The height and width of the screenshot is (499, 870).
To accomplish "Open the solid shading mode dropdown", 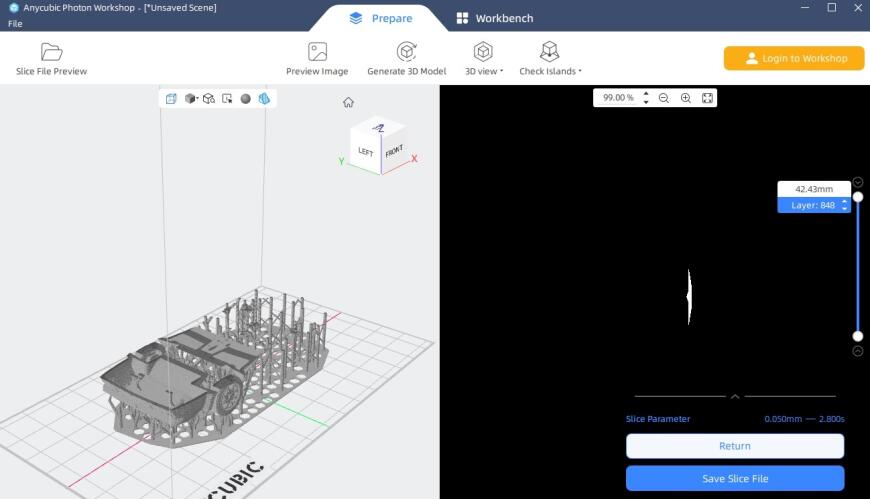I will pos(191,99).
